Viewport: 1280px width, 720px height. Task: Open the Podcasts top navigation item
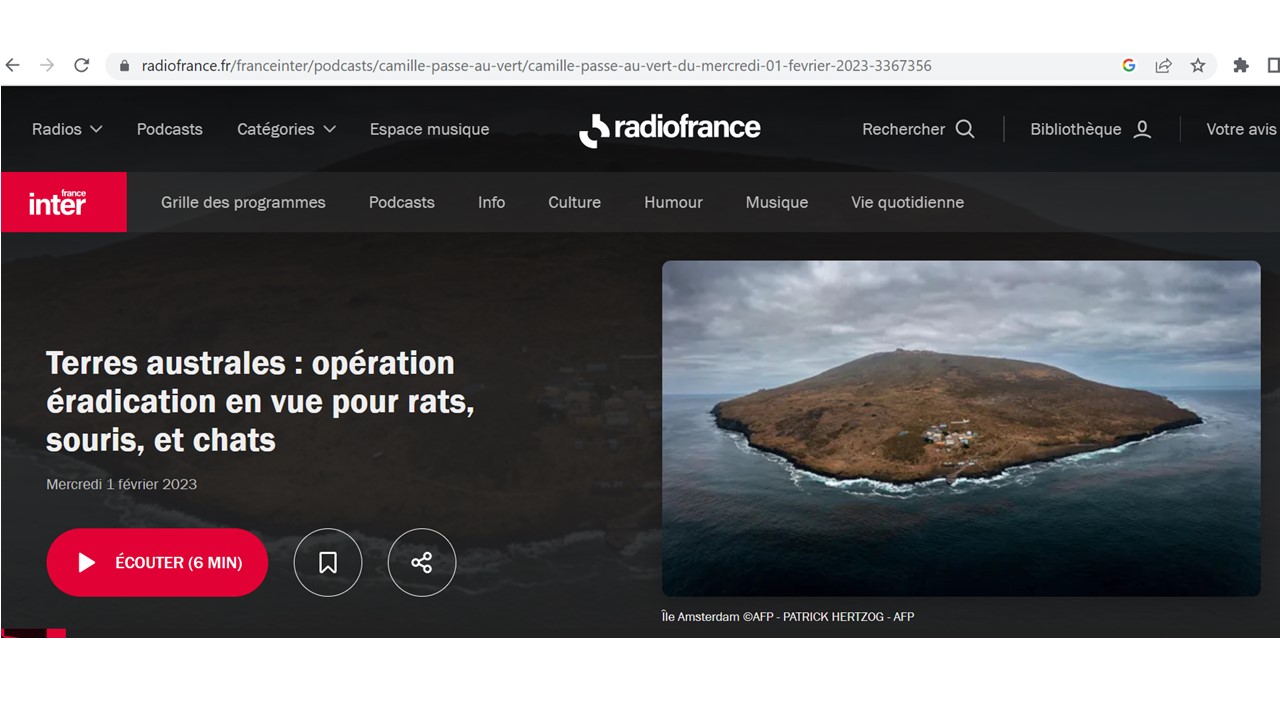tap(169, 129)
